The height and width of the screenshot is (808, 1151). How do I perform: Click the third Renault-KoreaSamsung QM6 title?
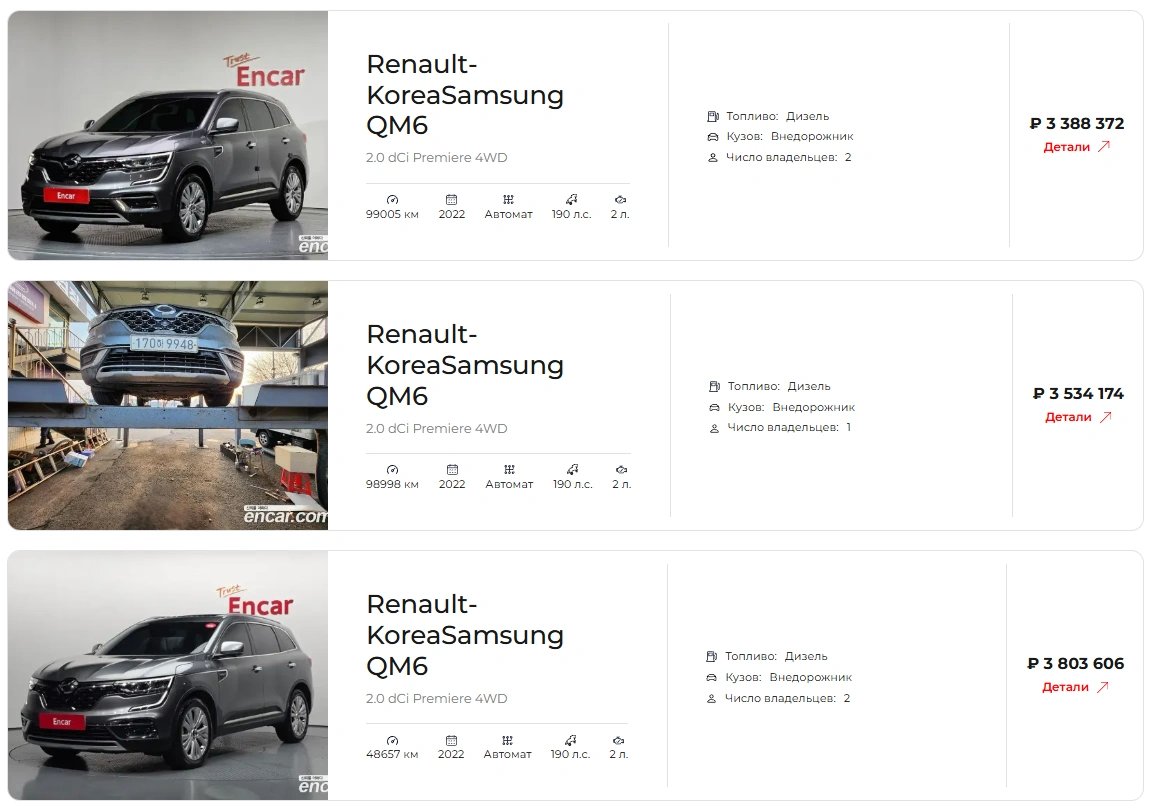465,635
